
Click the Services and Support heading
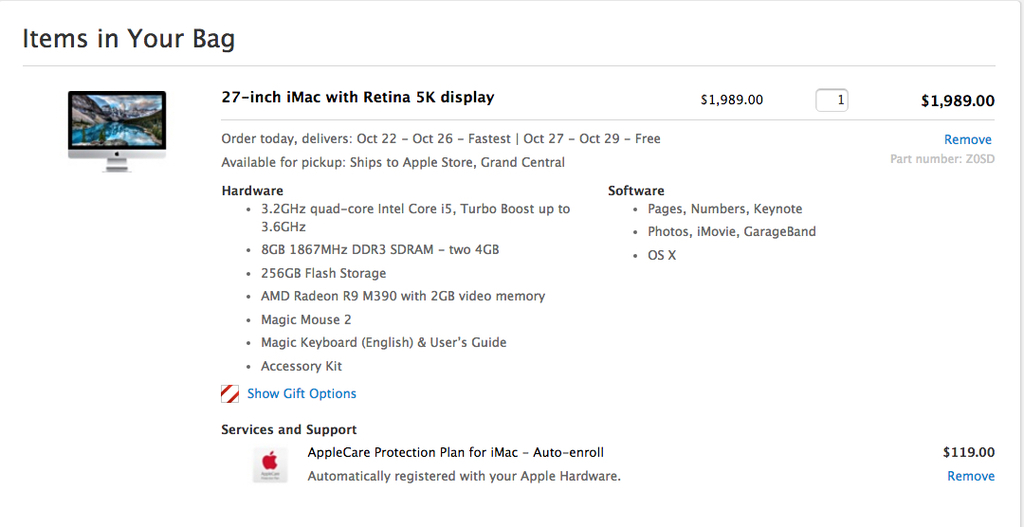tap(289, 430)
